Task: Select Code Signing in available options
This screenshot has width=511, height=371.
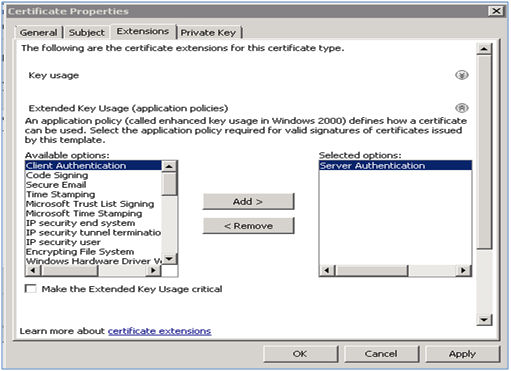Action: (x=93, y=175)
